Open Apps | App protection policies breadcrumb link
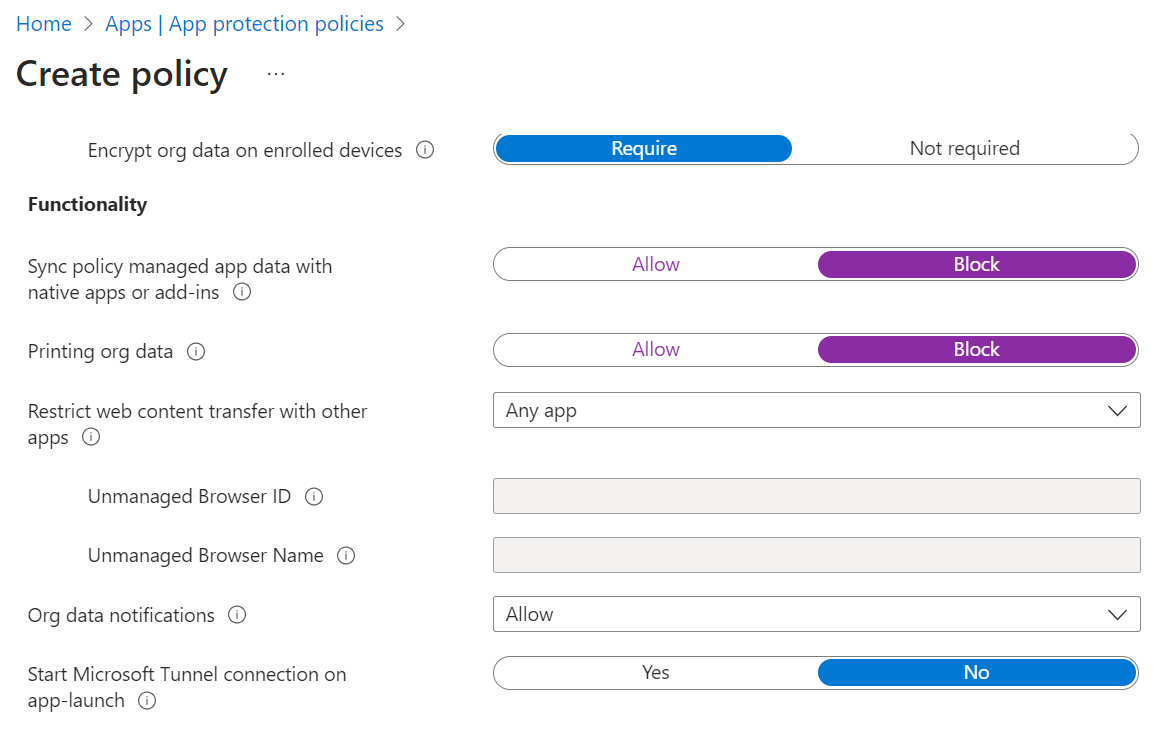 tap(244, 23)
